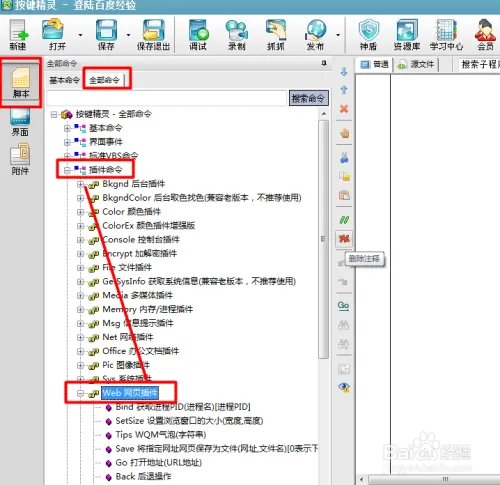This screenshot has width=500, height=485.
Task: Switch to the 普通 editor tab
Action: click(x=375, y=64)
